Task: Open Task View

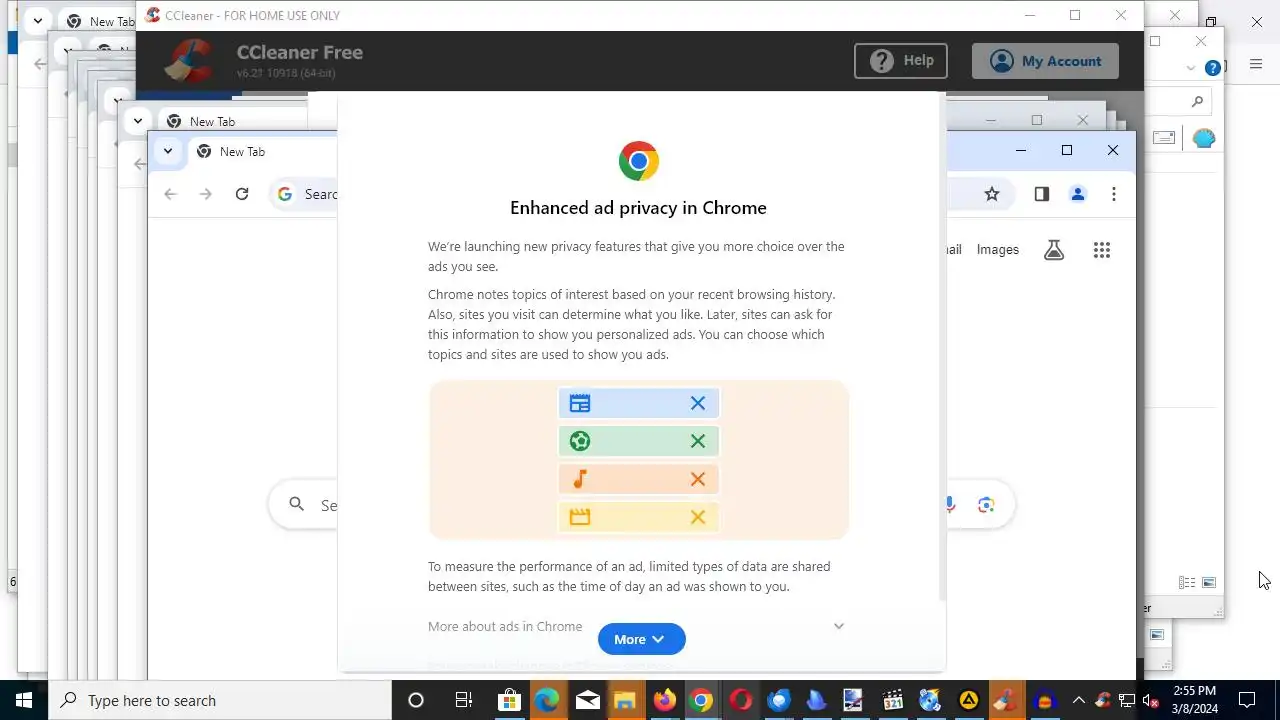Action: (464, 700)
